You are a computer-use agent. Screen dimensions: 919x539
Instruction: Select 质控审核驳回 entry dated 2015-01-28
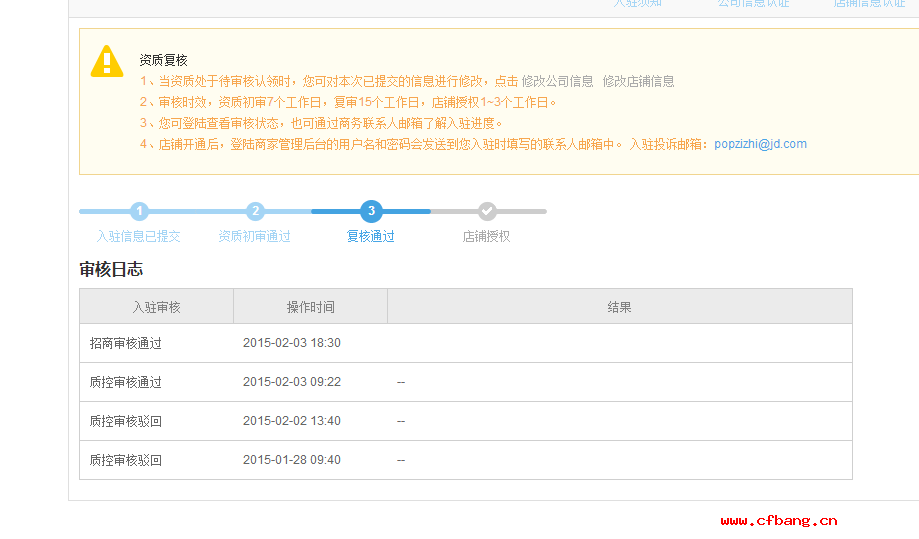pyautogui.click(x=125, y=460)
